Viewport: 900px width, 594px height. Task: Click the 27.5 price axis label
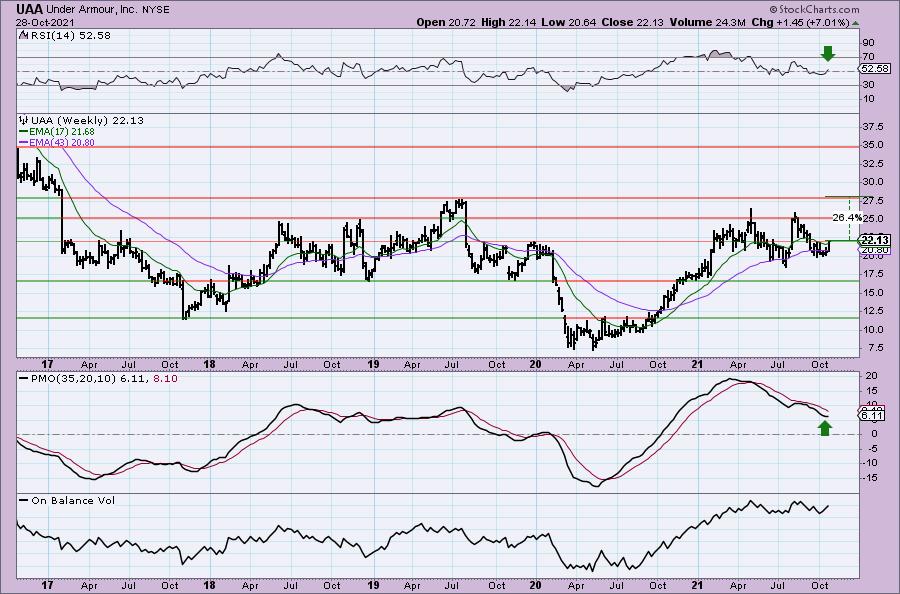[x=872, y=200]
